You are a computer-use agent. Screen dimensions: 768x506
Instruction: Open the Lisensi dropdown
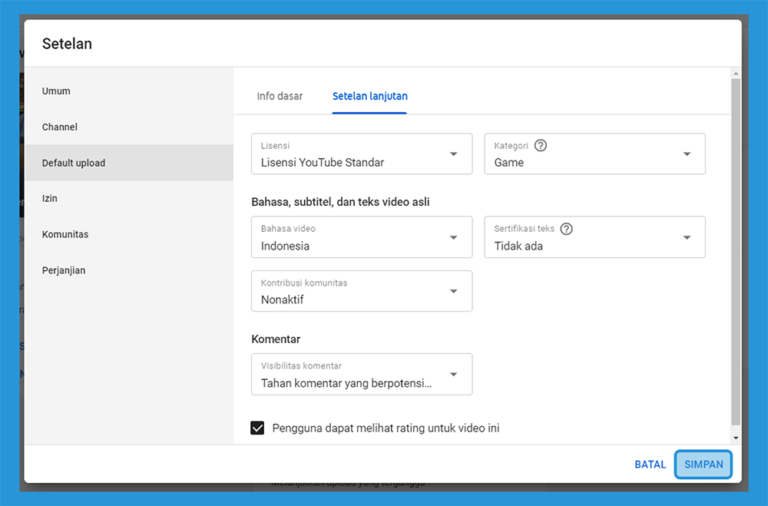coord(361,154)
